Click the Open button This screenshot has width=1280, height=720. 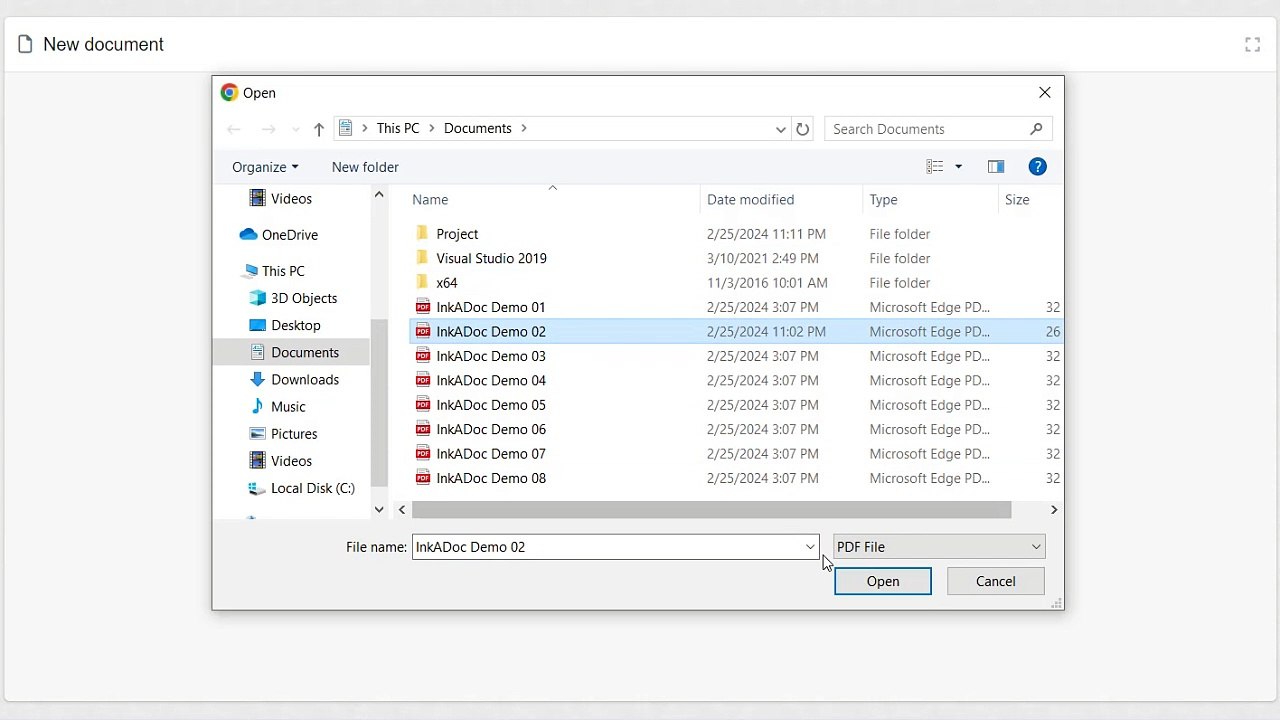point(883,581)
